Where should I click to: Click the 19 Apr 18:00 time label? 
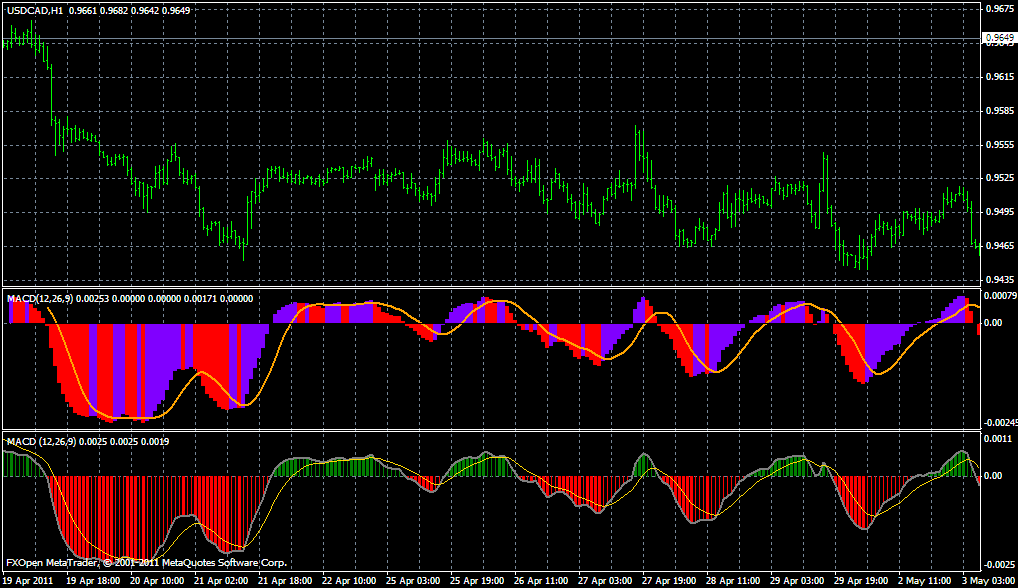point(93,580)
